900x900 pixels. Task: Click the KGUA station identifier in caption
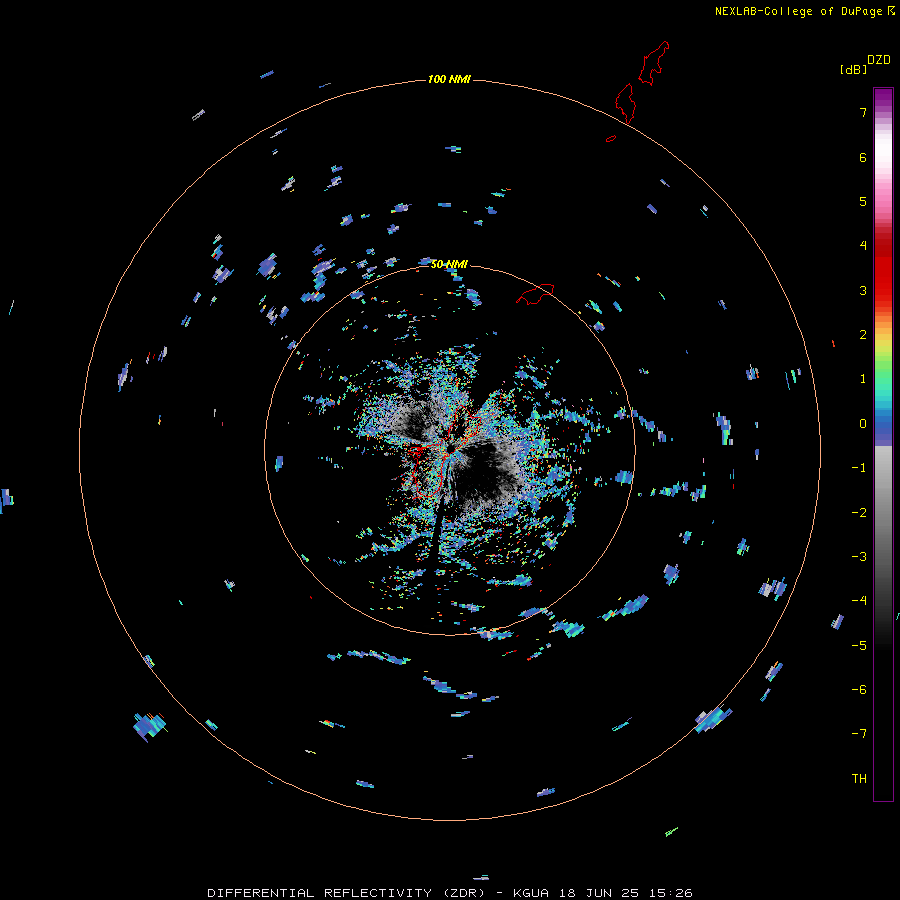click(x=530, y=893)
